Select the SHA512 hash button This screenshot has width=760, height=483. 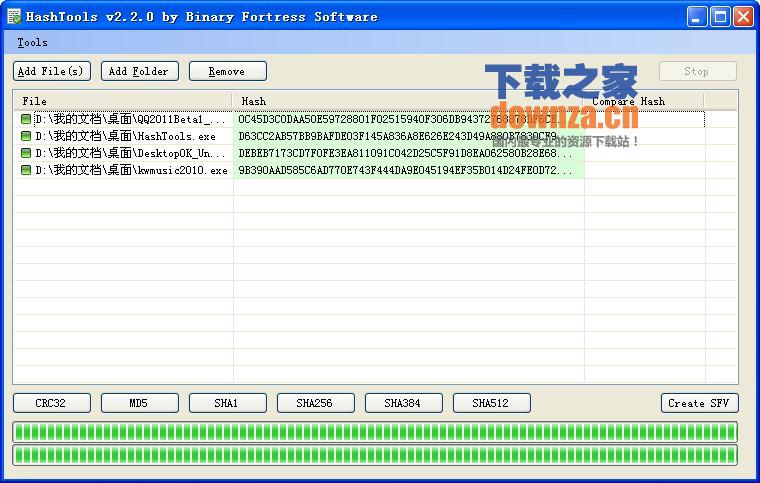coord(492,403)
